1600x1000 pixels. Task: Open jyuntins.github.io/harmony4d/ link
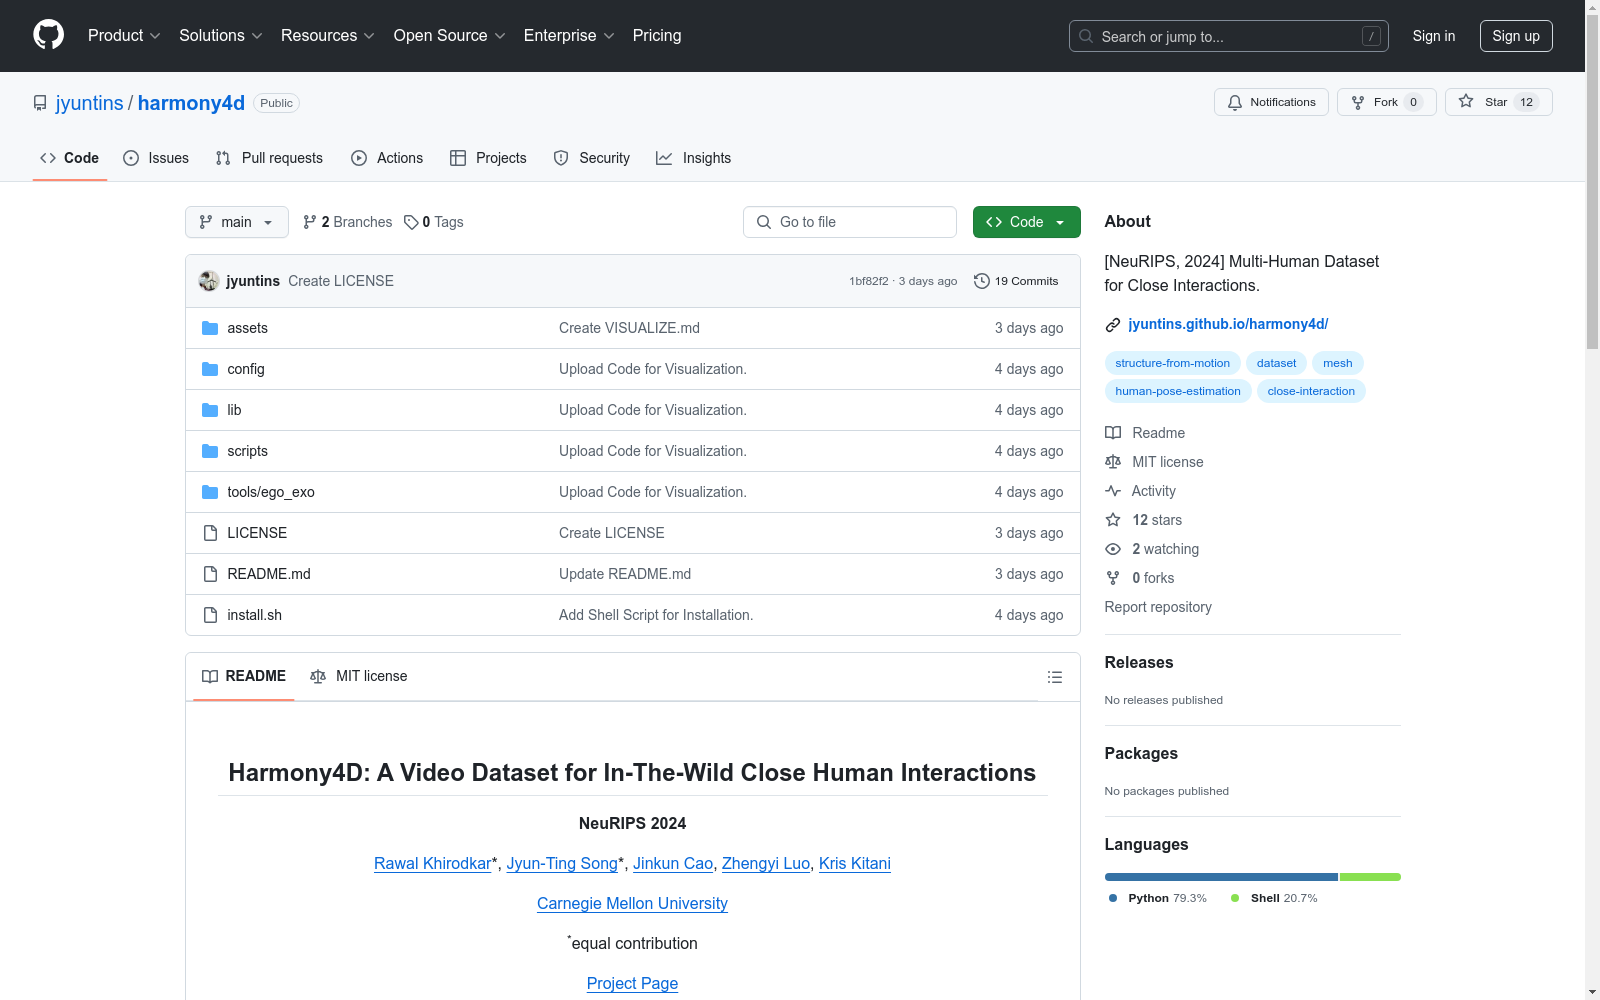(x=1228, y=324)
